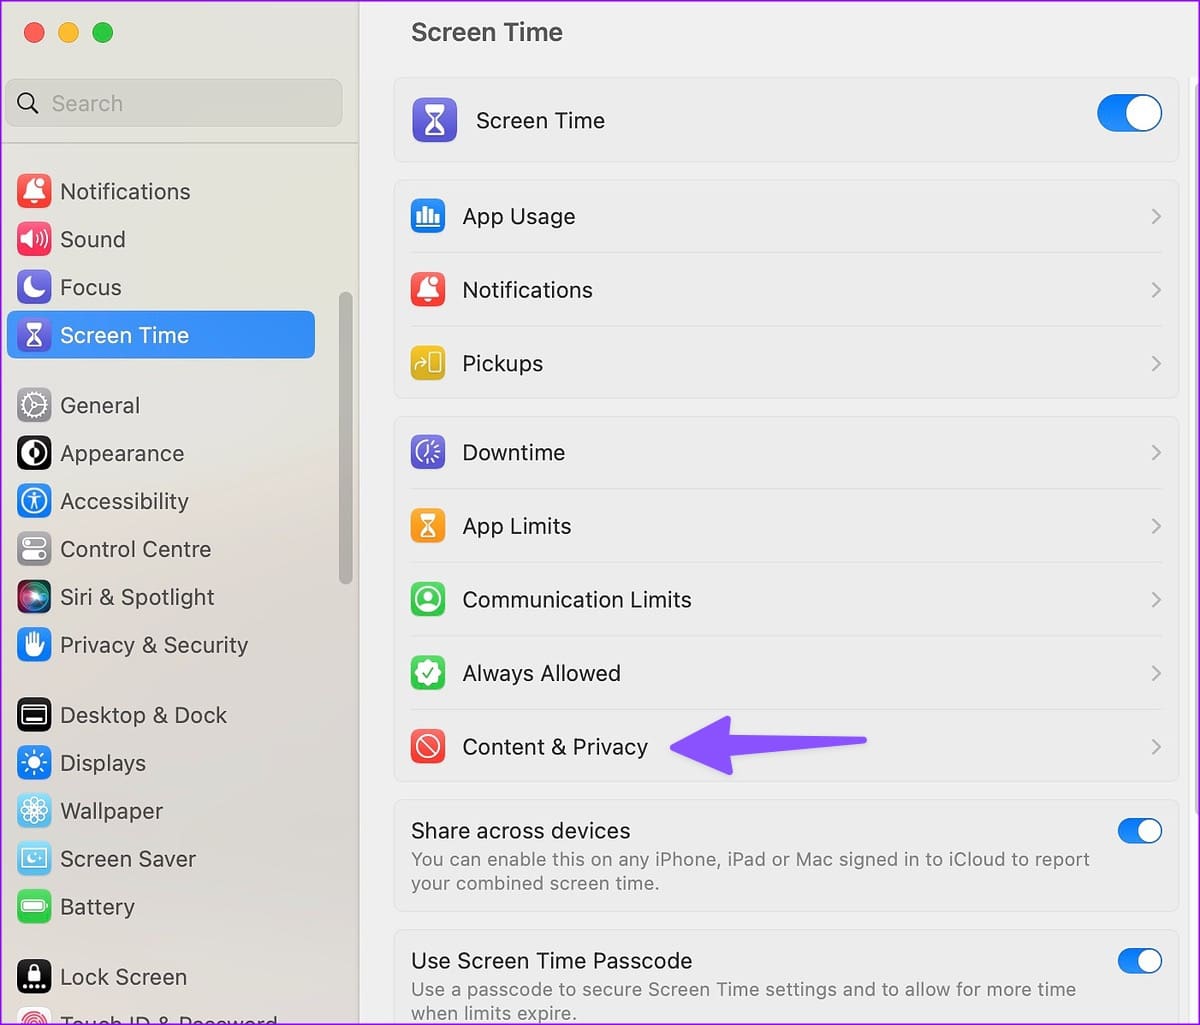Select the 'Focus' sidebar label

(91, 287)
